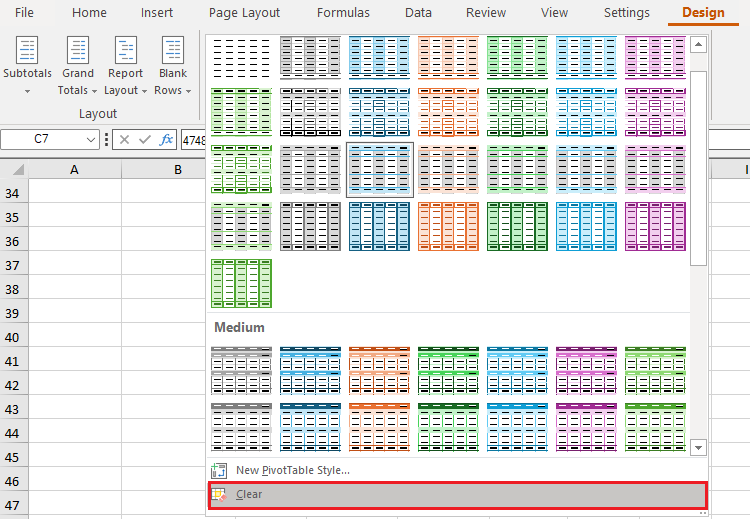Expand the Name Box dropdown arrow

pyautogui.click(x=91, y=139)
